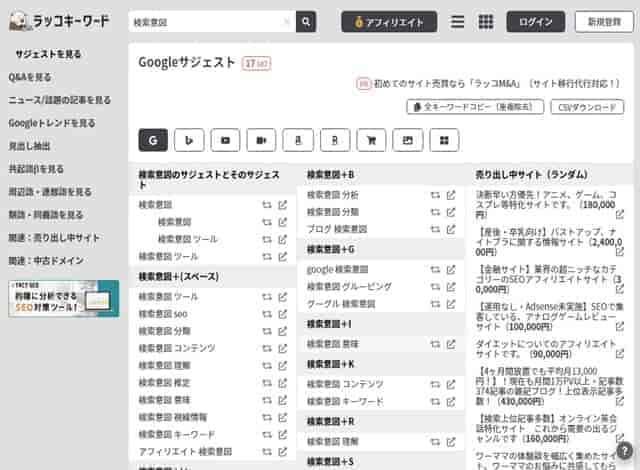Click the ブログ 検索意図 keyword text
This screenshot has width=640, height=470.
[337, 229]
